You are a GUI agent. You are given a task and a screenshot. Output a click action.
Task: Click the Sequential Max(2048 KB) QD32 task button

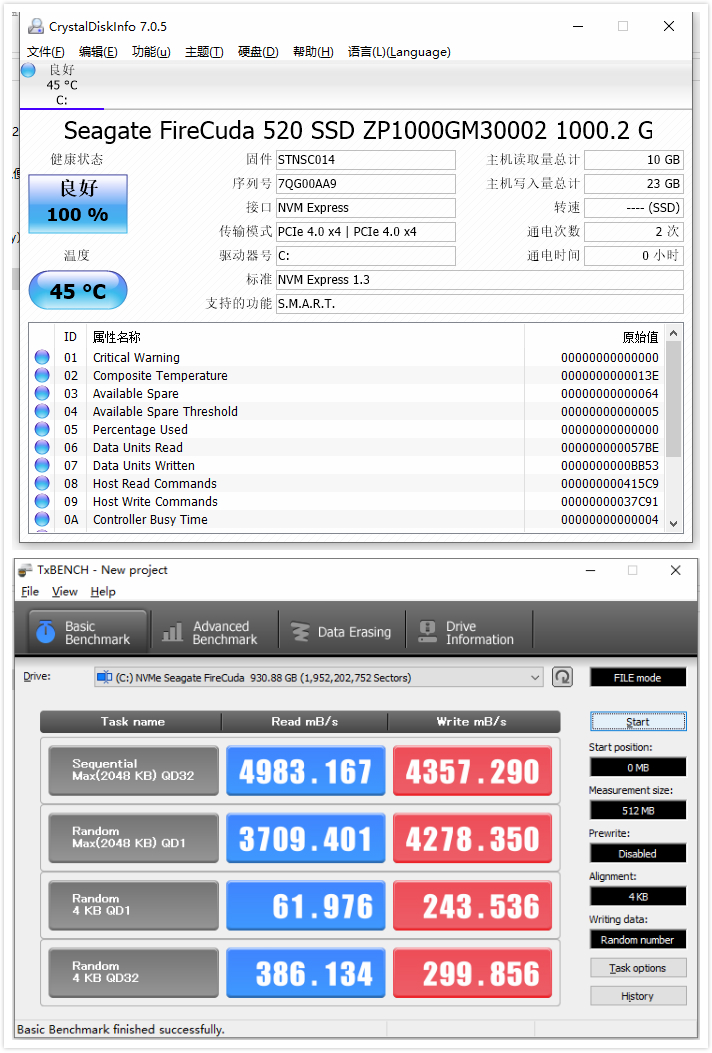pos(134,770)
